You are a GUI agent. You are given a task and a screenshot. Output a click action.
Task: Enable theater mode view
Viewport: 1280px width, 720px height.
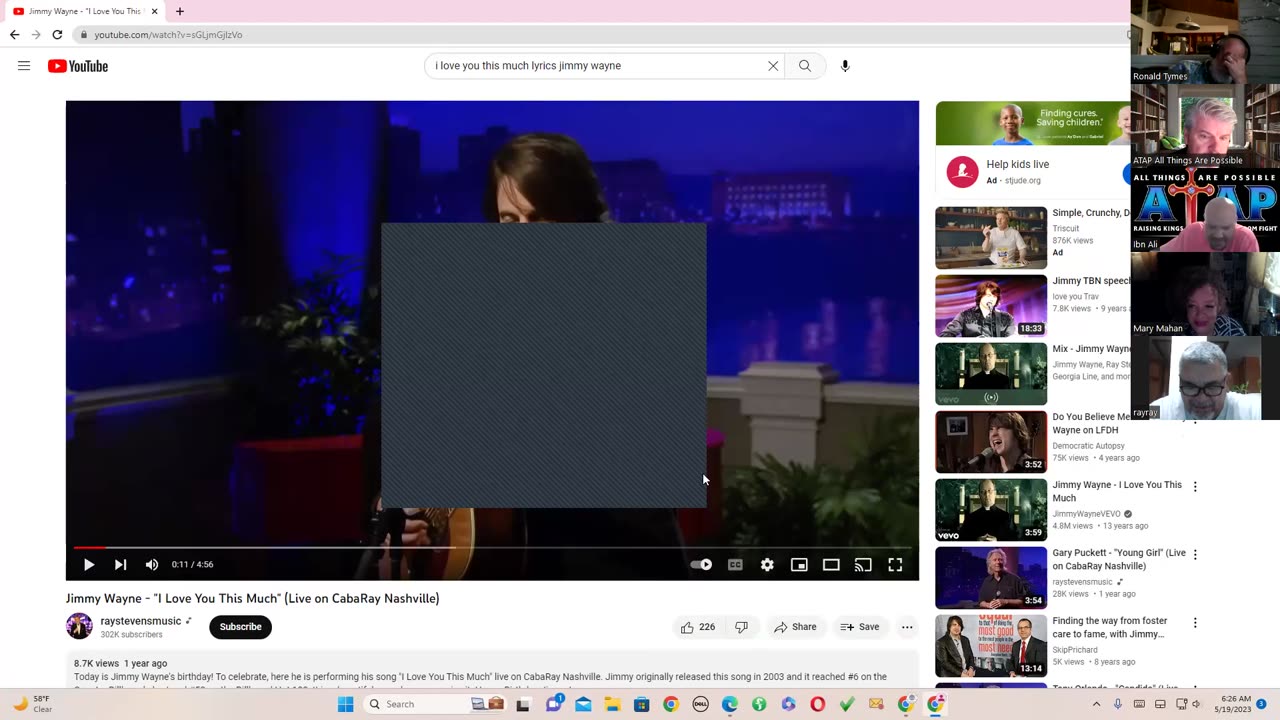(831, 564)
